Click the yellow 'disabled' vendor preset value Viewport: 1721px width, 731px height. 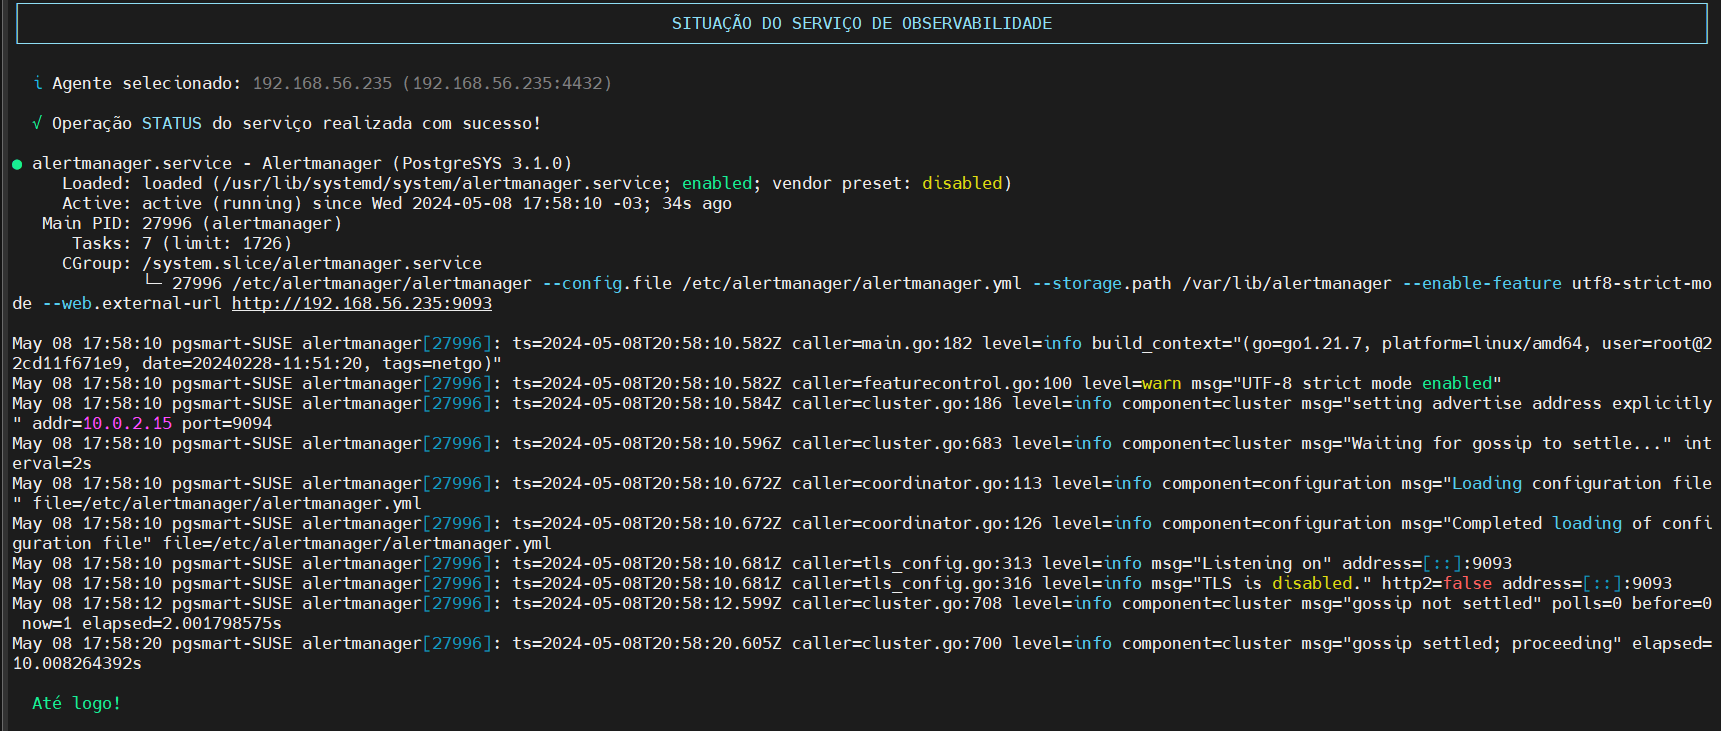tap(962, 183)
